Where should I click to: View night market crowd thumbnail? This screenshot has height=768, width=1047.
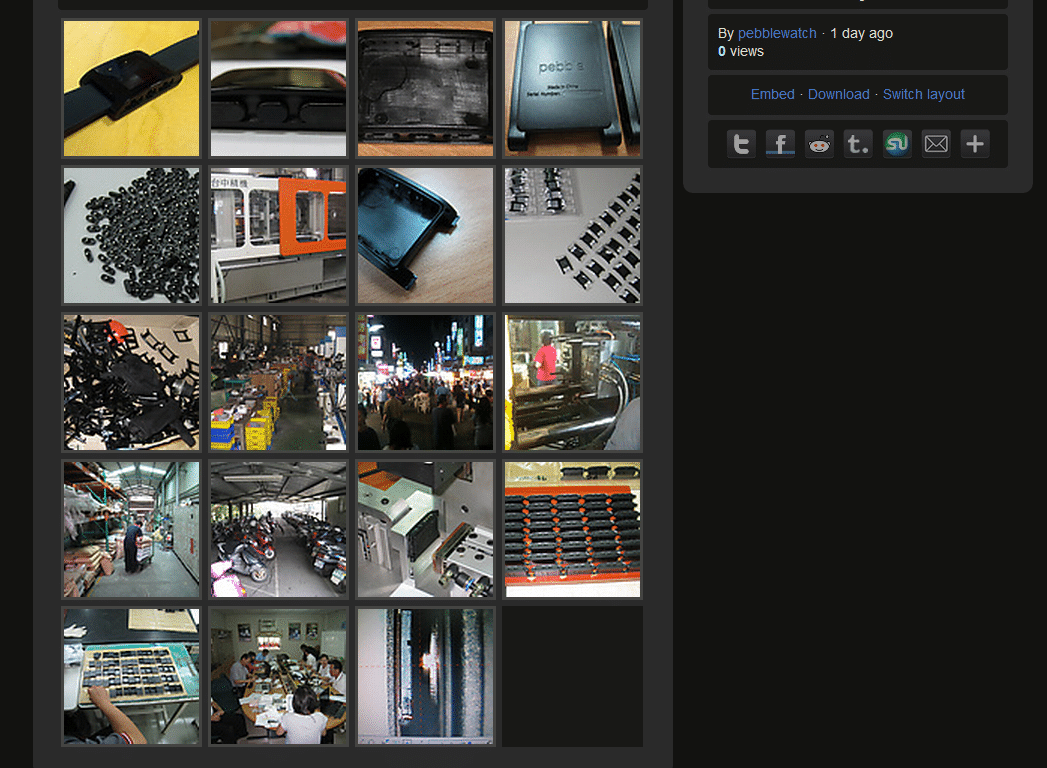pos(425,382)
